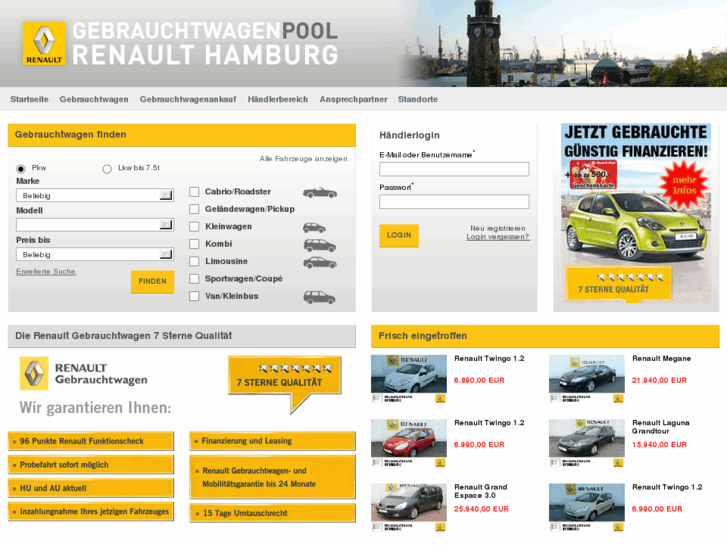The image size is (727, 545).
Task: Click the 7 Sterne Qualität speech bubble badge
Action: tap(285, 383)
